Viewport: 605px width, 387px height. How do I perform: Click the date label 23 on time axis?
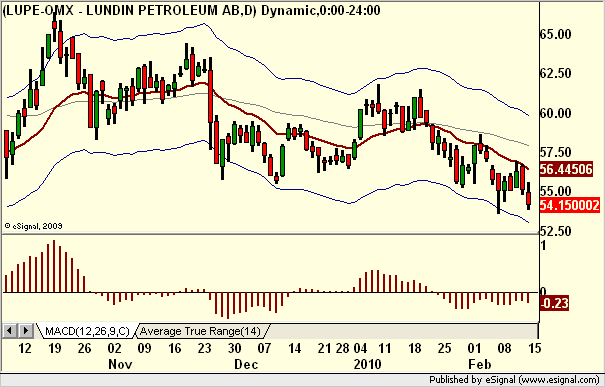(x=204, y=348)
